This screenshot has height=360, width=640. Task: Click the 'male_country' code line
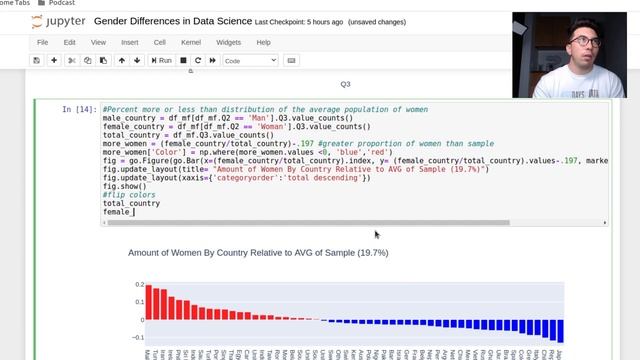[228, 118]
